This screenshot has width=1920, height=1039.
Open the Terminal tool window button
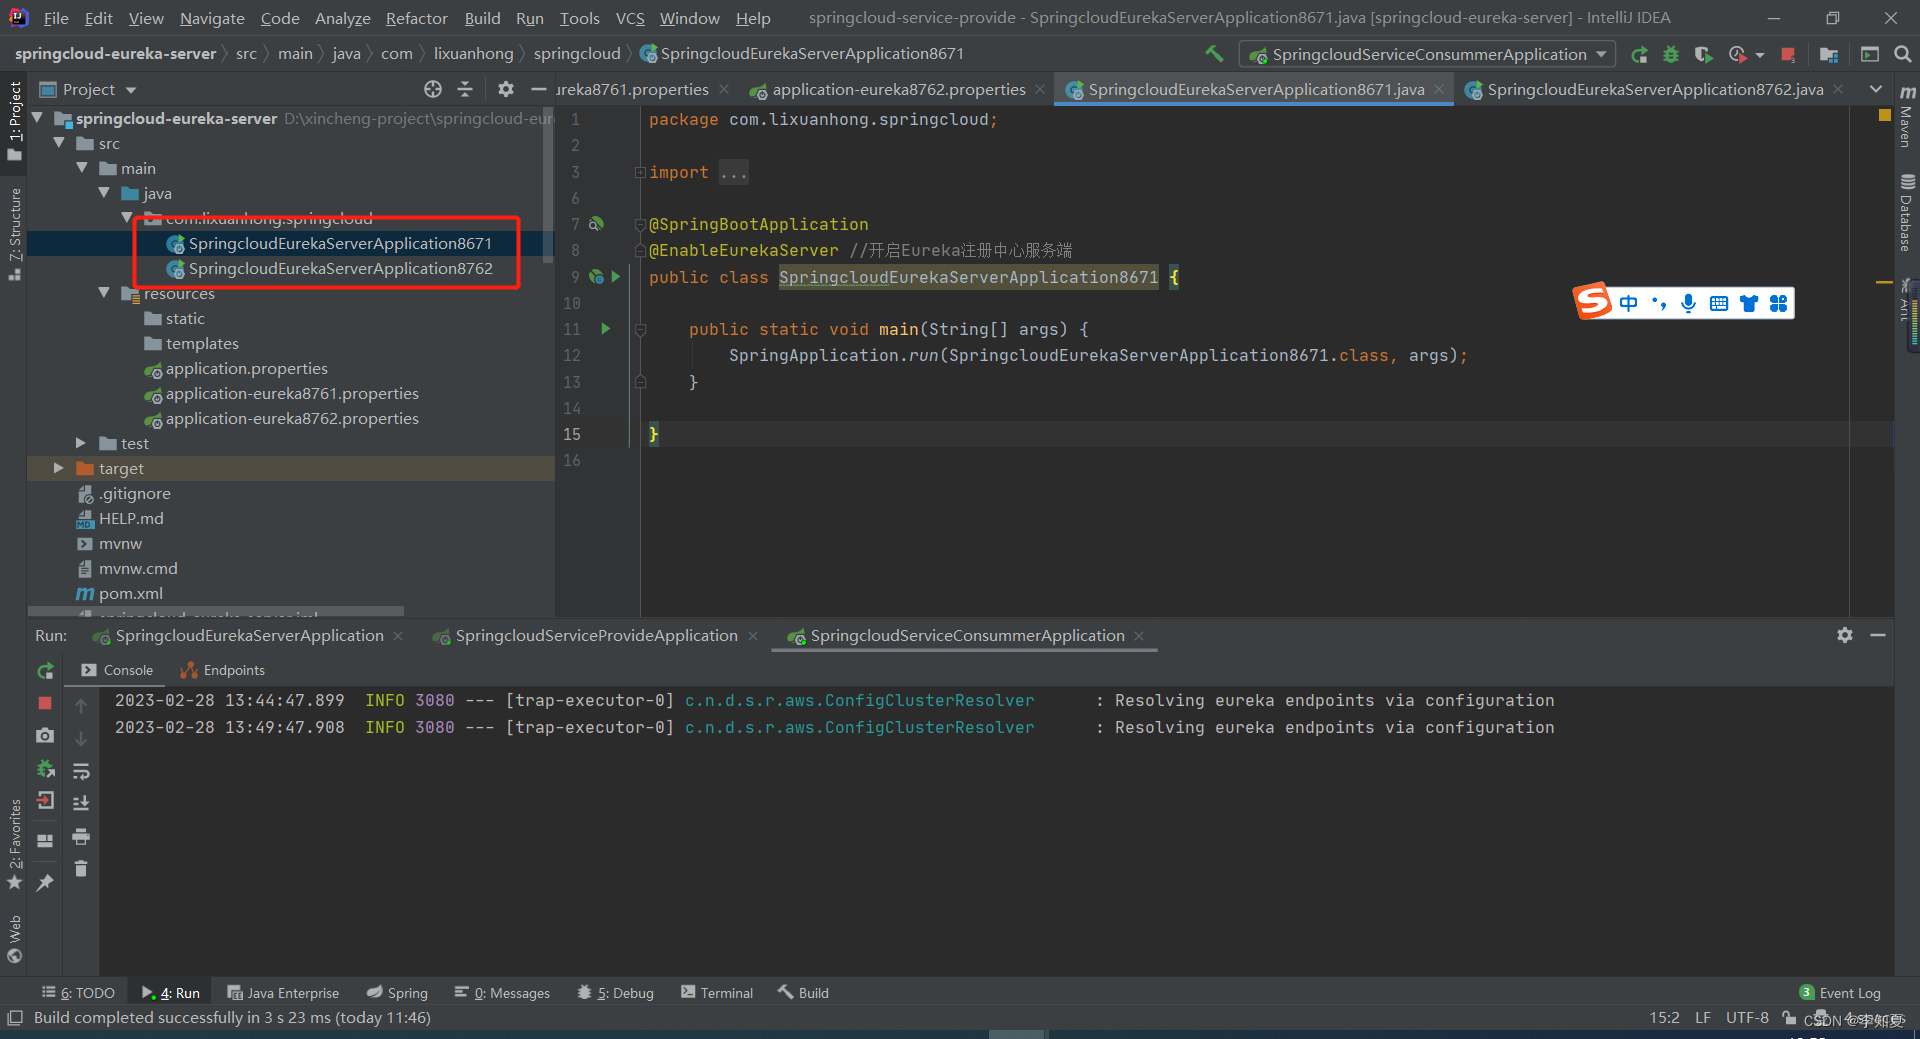coord(717,993)
